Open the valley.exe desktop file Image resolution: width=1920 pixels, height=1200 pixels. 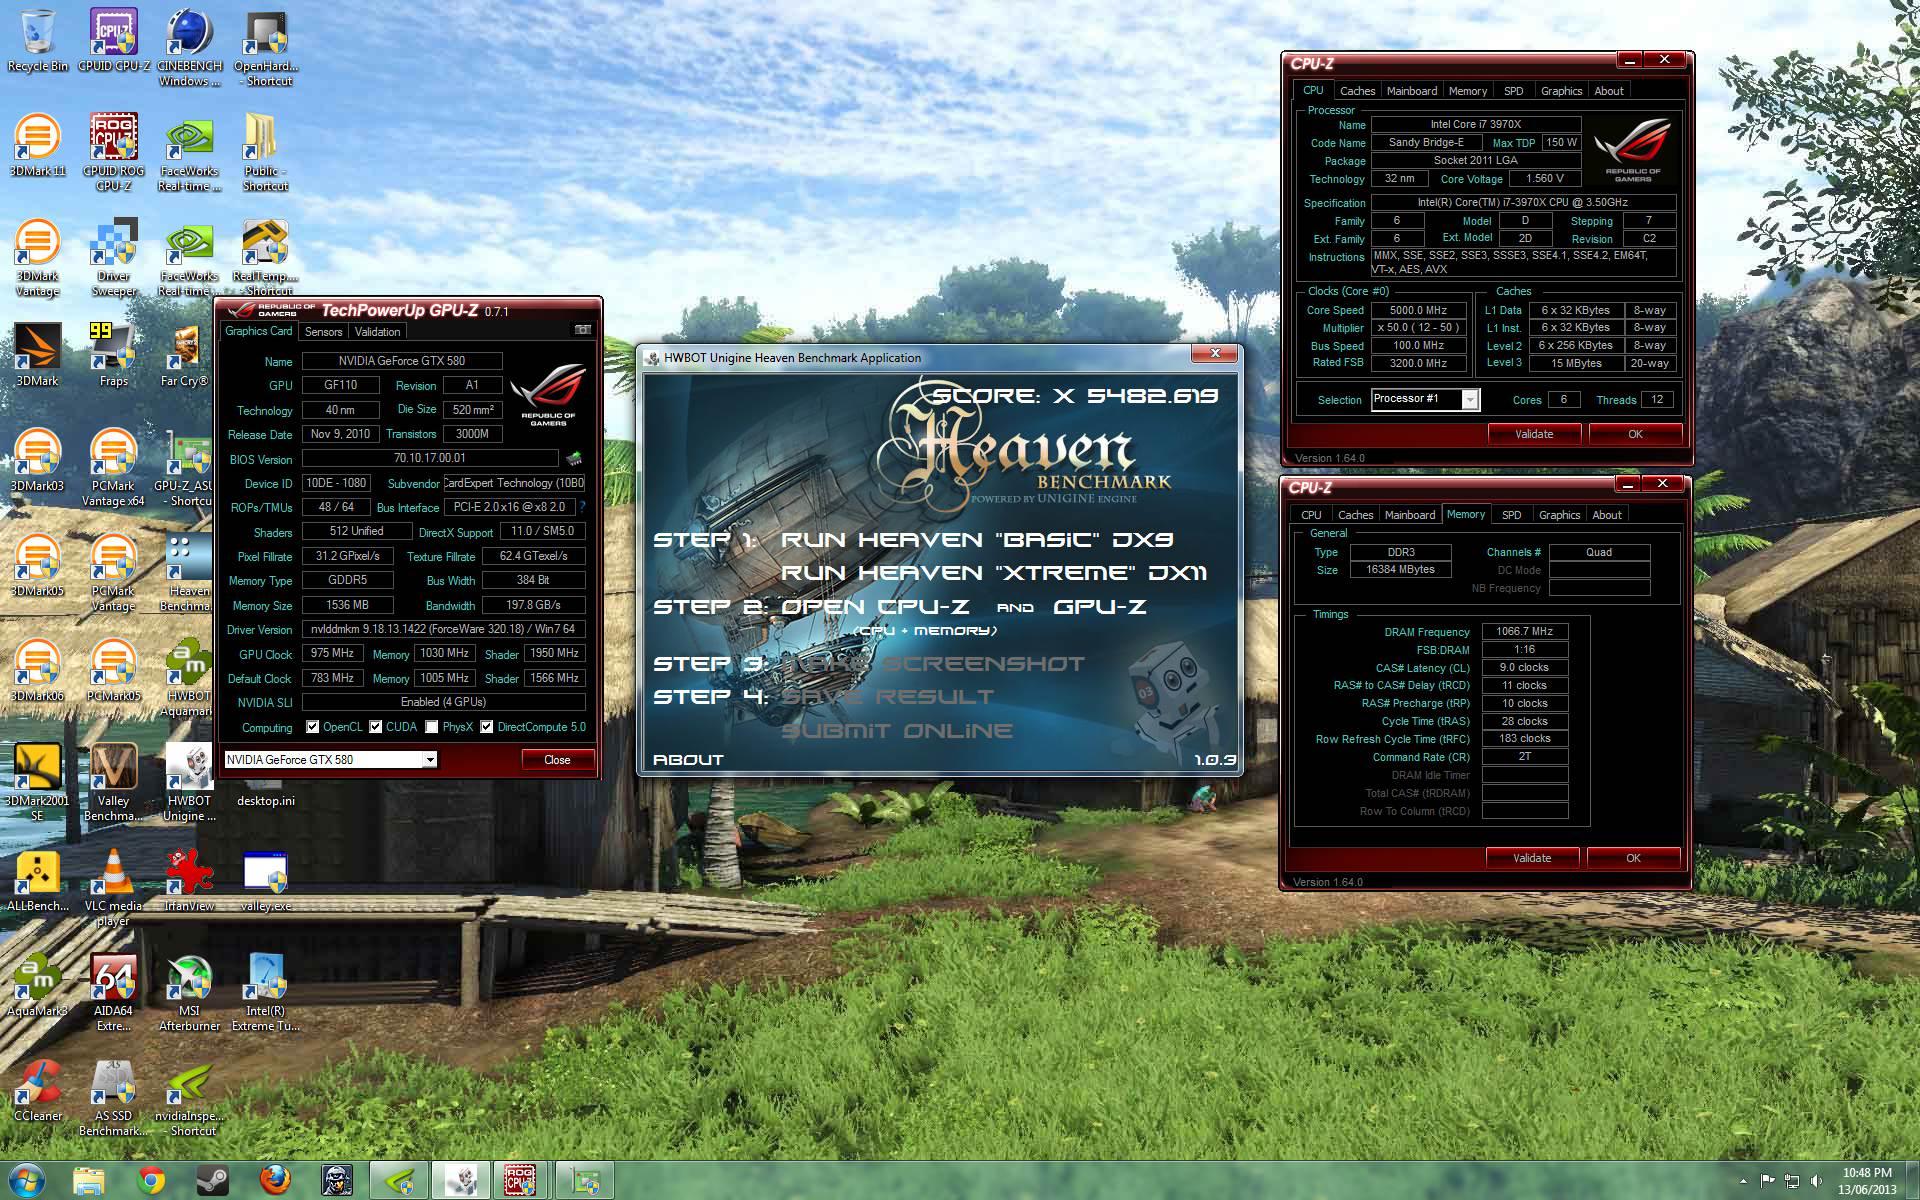tap(265, 880)
